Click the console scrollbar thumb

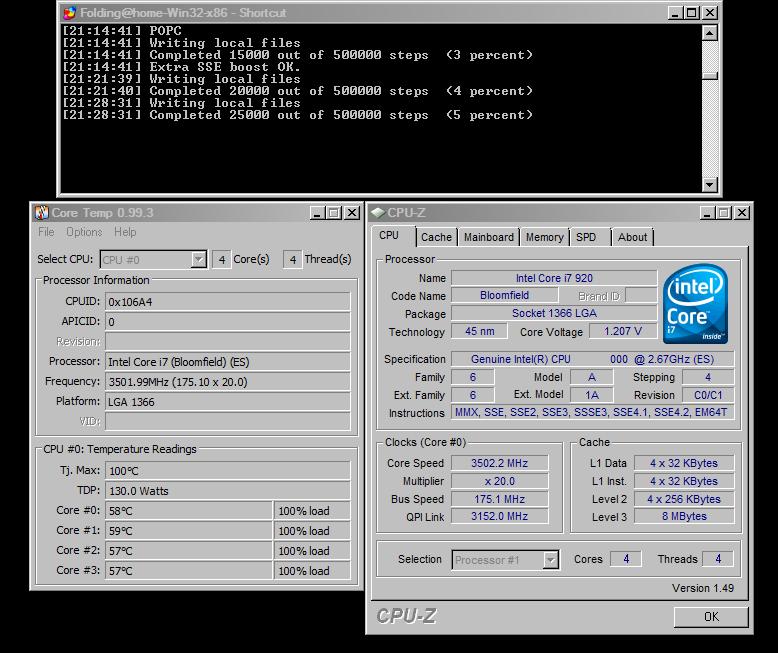coord(710,76)
